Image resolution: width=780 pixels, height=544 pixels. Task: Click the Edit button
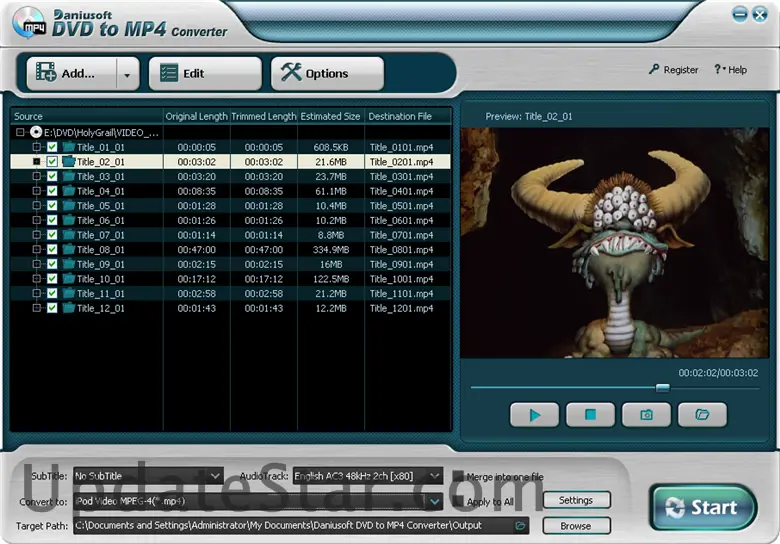point(205,74)
